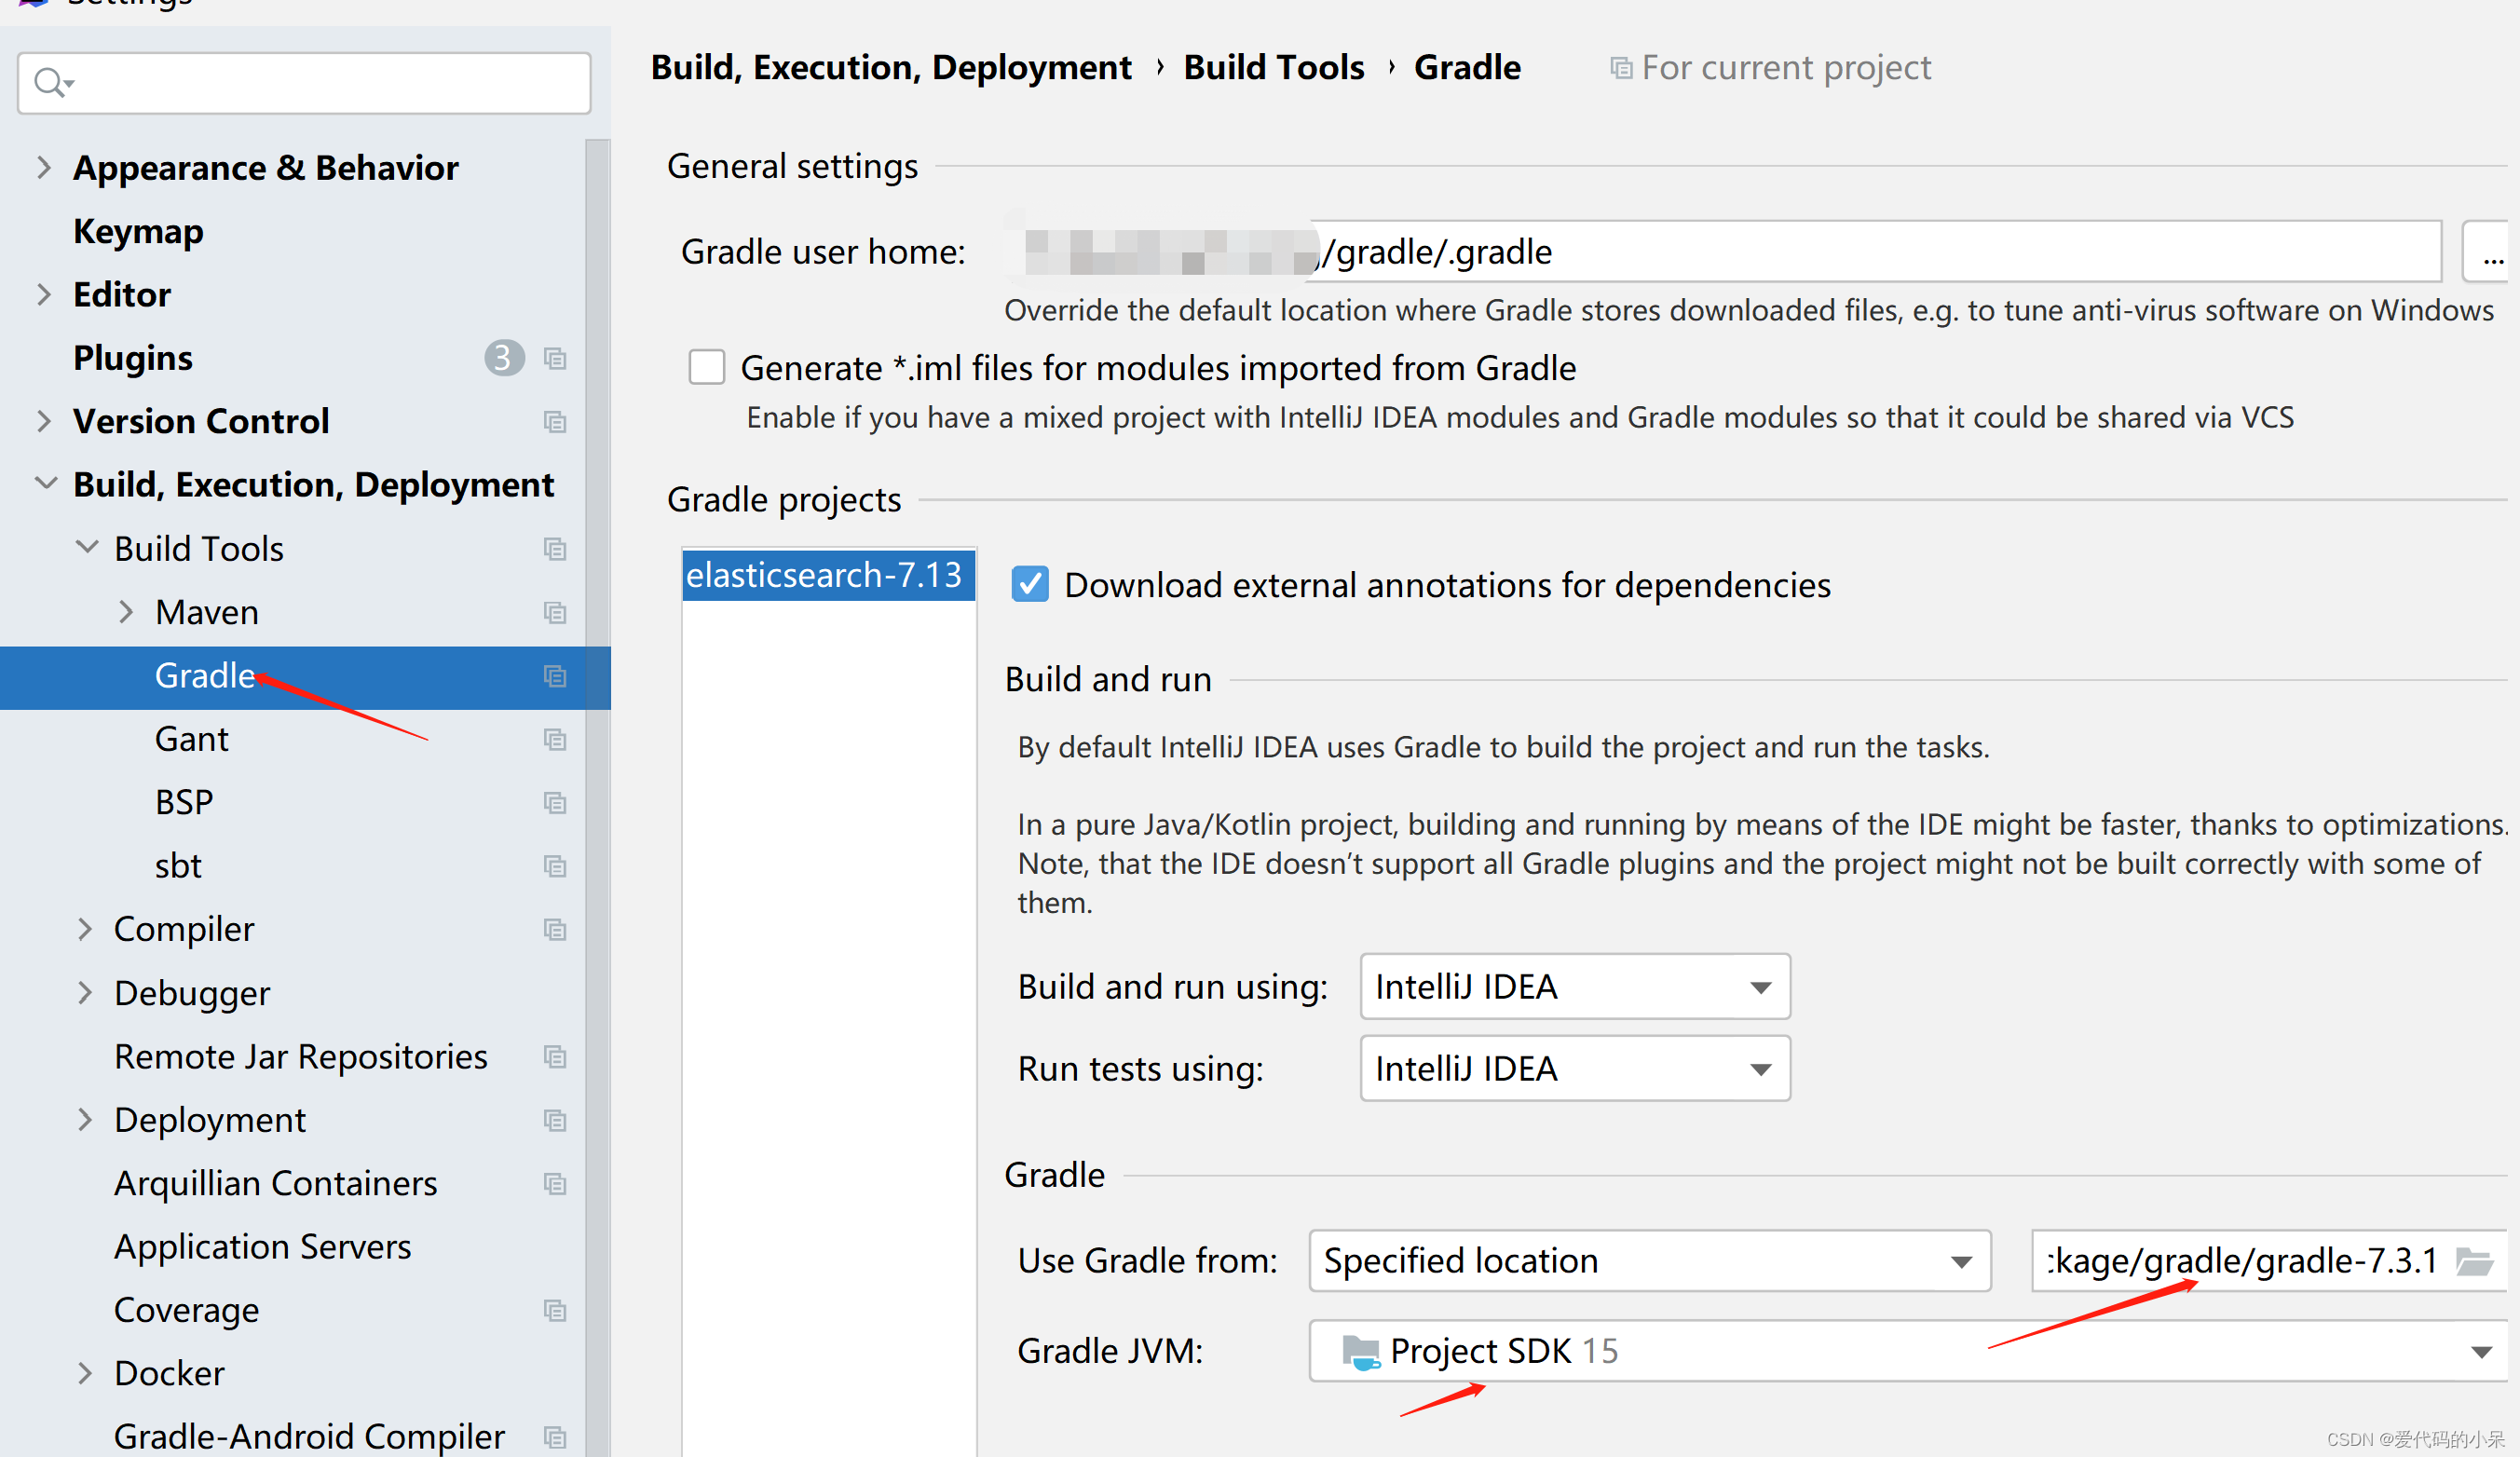Click Build Tools breadcrumb
Screen dimensions: 2520x1457
1274,67
